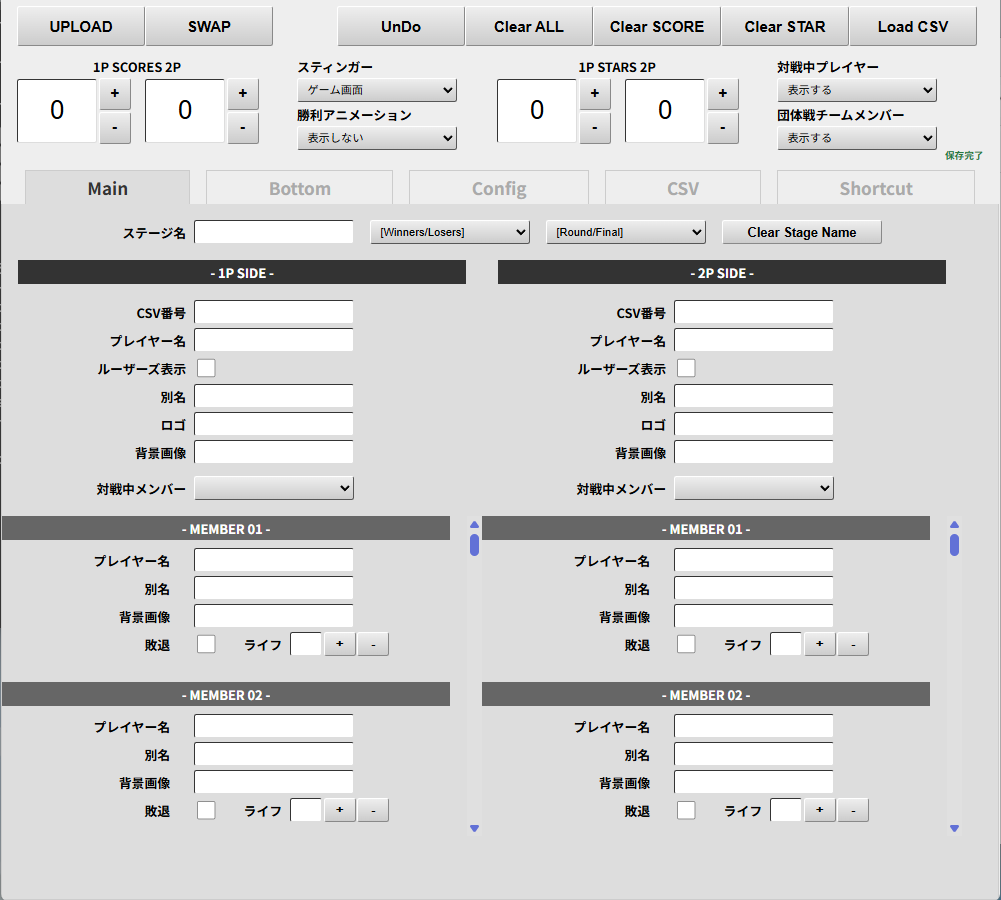Add life to 1P MEMBER 01

(340, 644)
